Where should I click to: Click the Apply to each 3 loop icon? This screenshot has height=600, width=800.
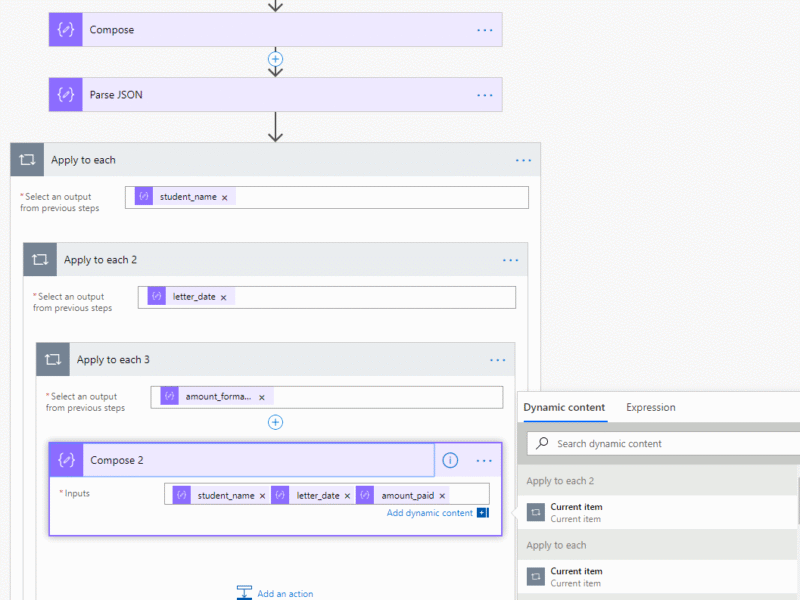[53, 360]
